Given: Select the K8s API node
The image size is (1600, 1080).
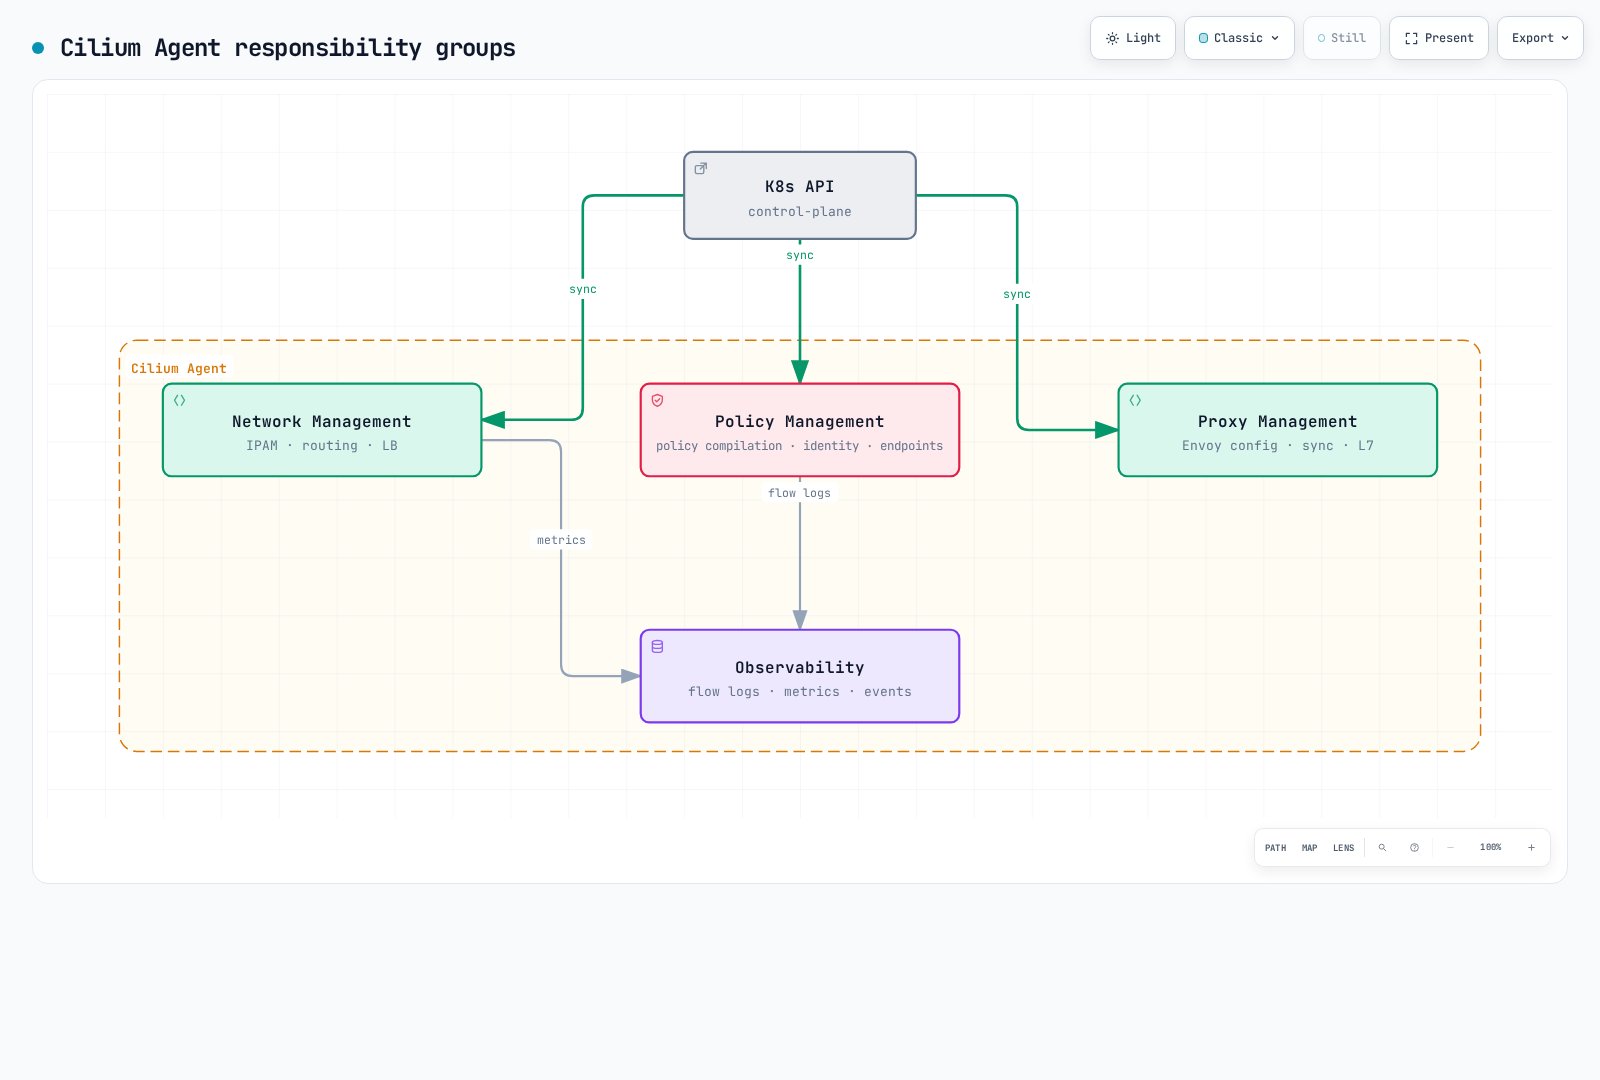Looking at the screenshot, I should 800,195.
